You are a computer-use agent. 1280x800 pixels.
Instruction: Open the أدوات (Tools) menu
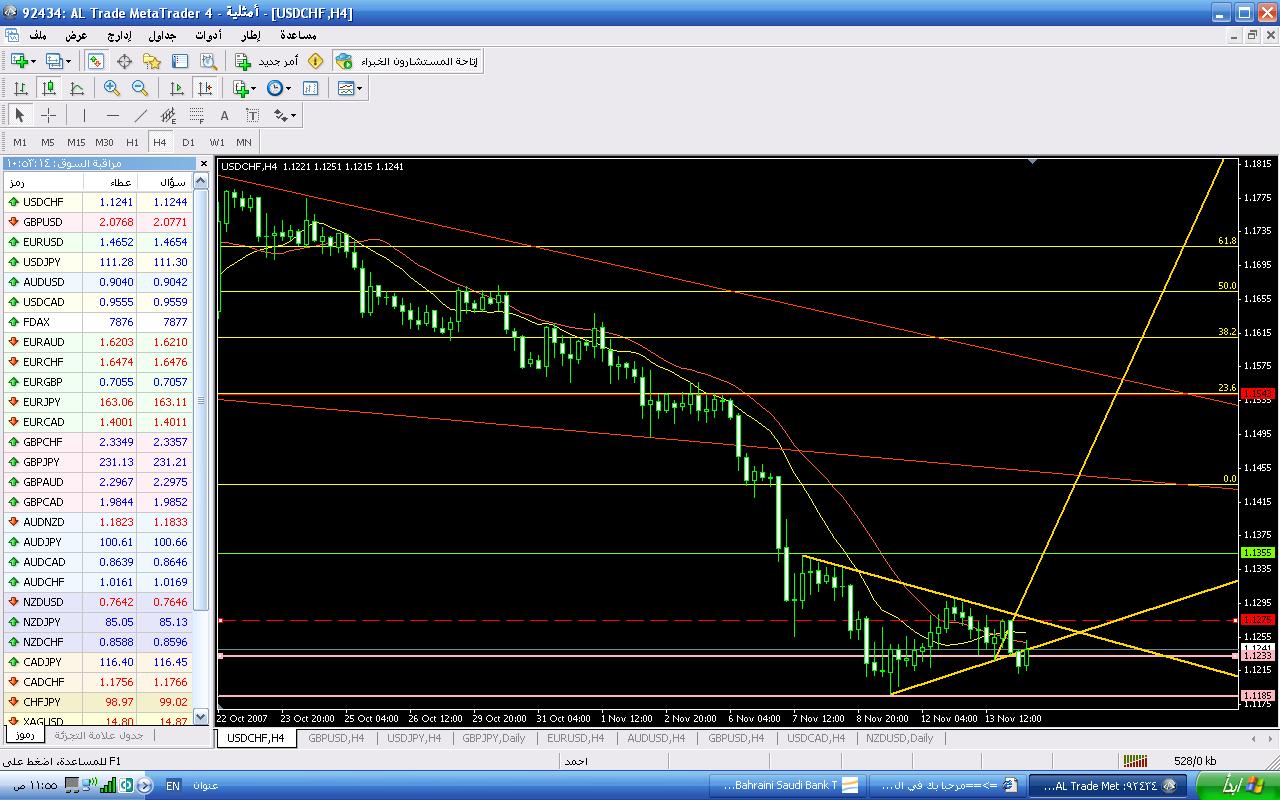[208, 35]
